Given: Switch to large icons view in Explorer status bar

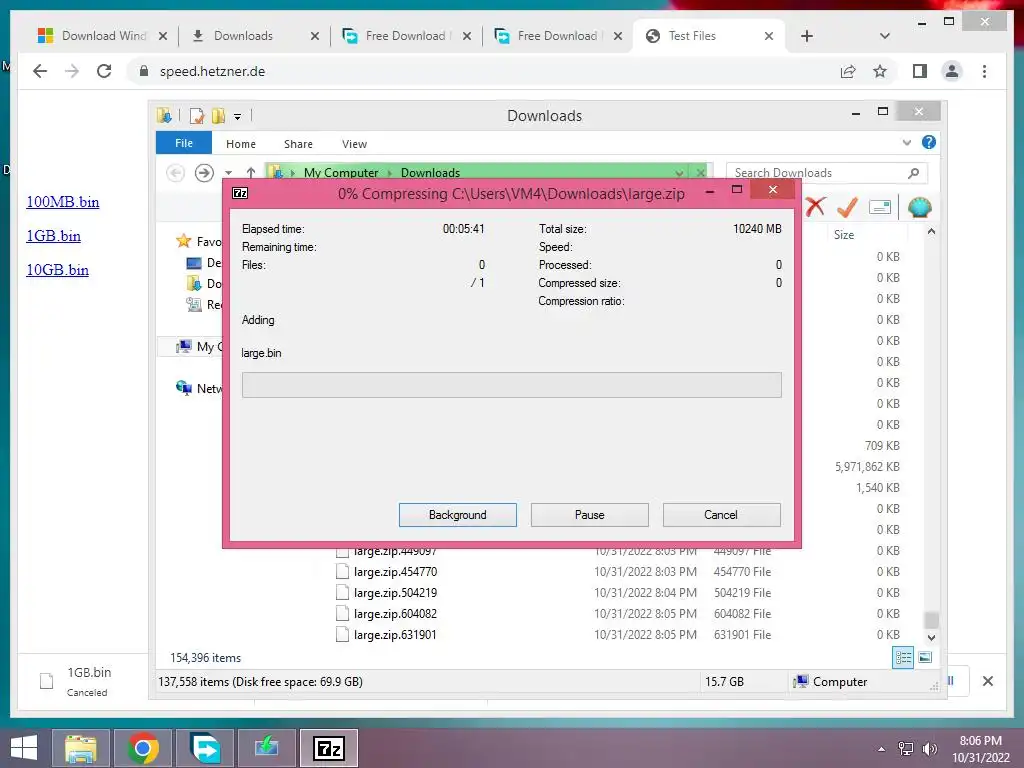Looking at the screenshot, I should [x=925, y=658].
